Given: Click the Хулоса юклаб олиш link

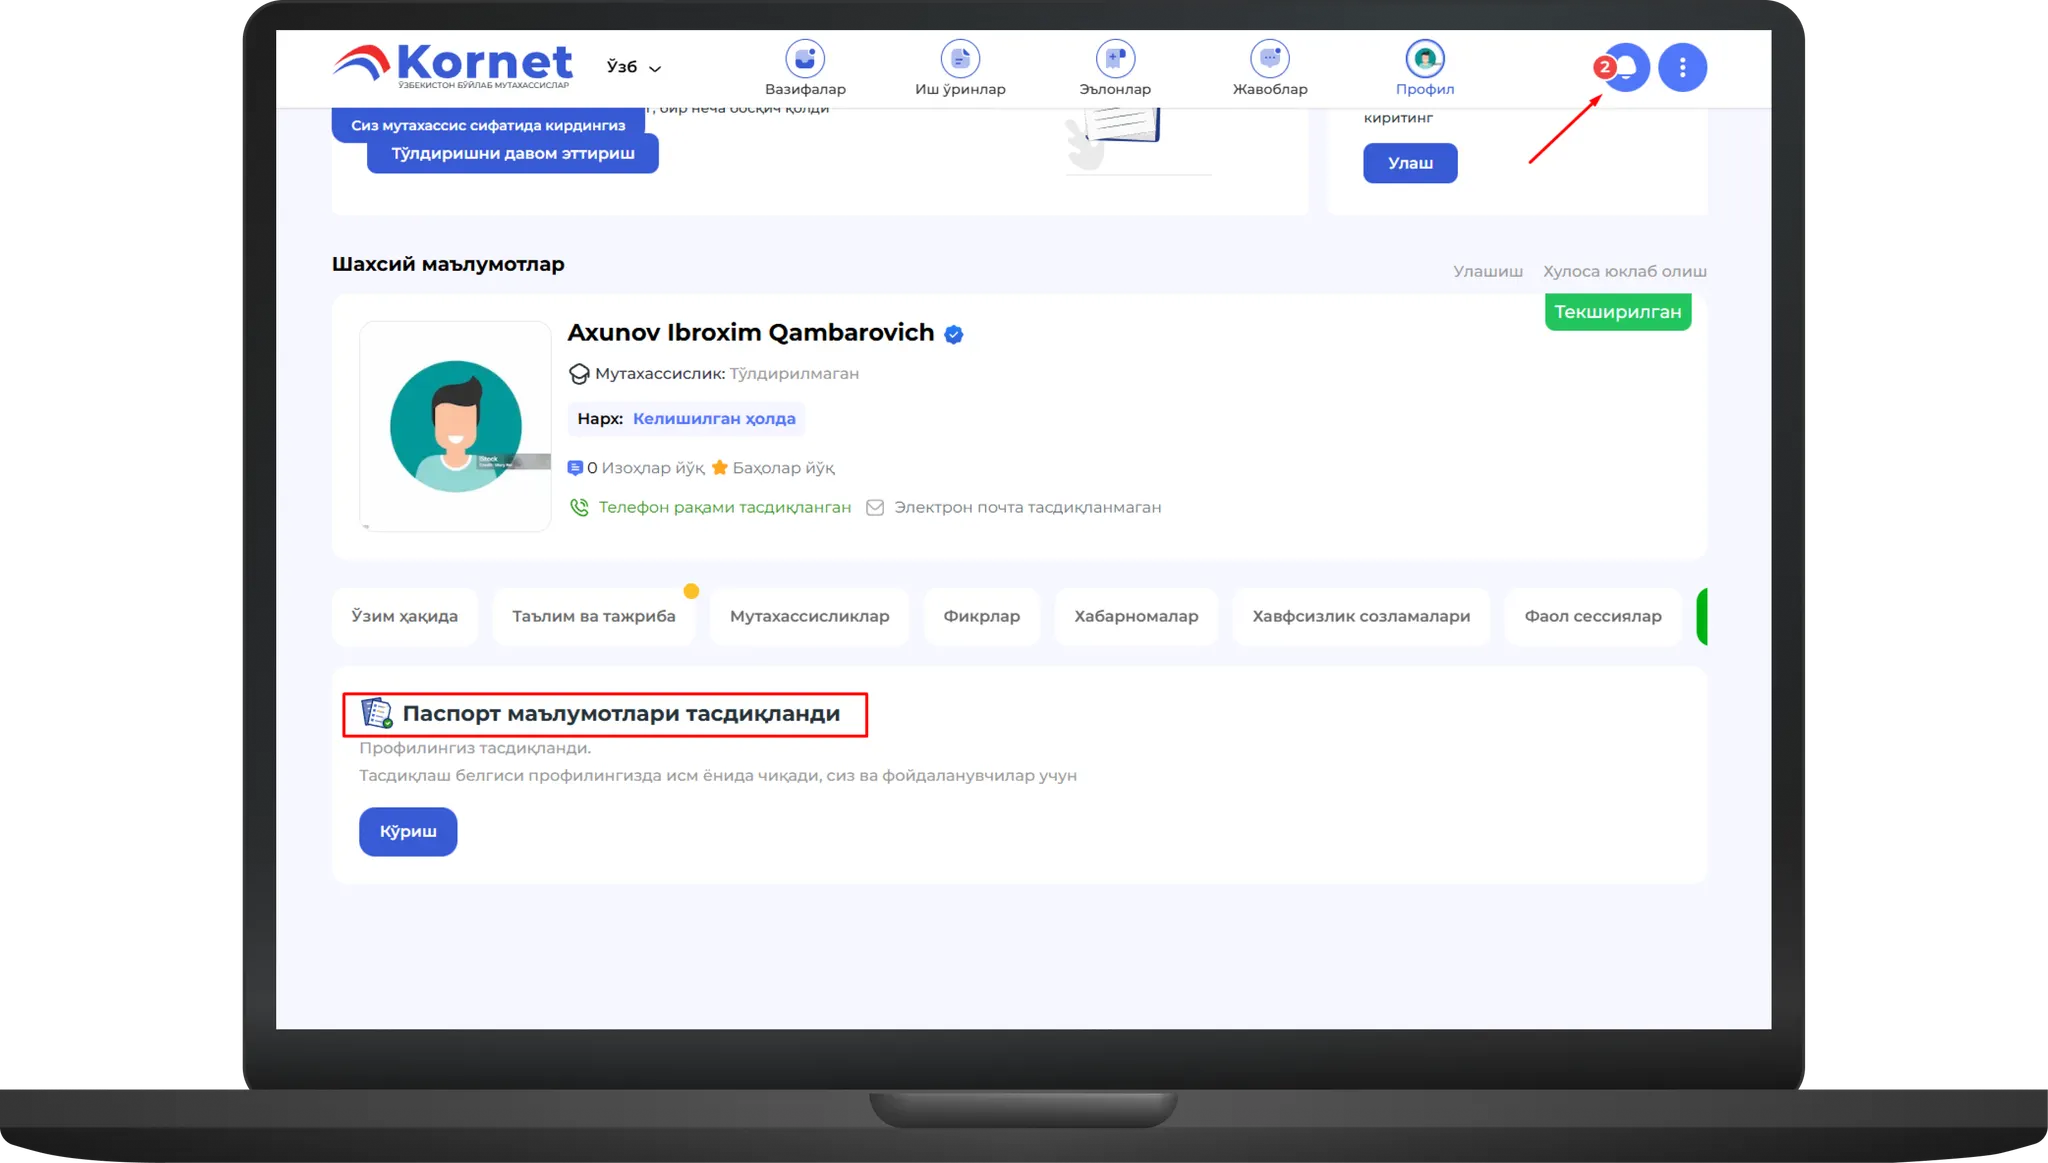Looking at the screenshot, I should pyautogui.click(x=1624, y=272).
